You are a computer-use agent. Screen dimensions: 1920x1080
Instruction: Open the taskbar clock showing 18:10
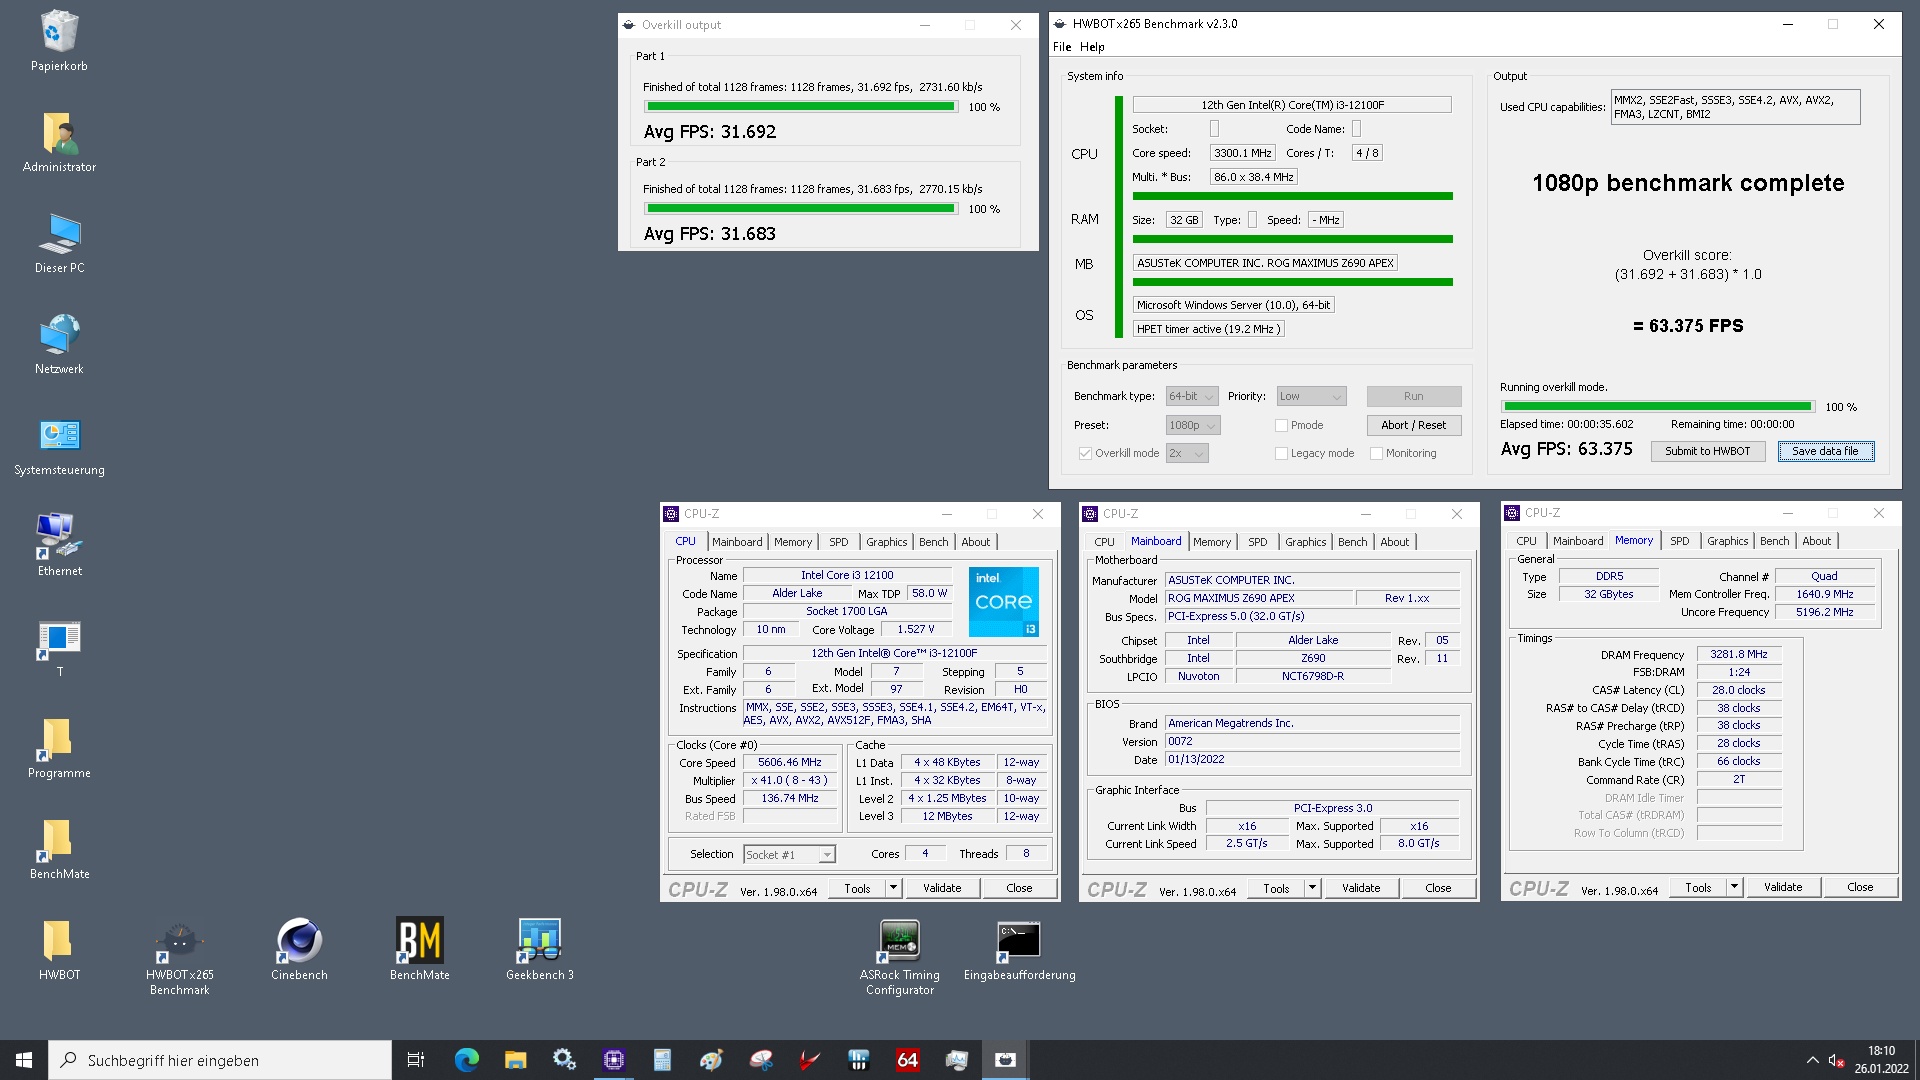[x=1881, y=1060]
